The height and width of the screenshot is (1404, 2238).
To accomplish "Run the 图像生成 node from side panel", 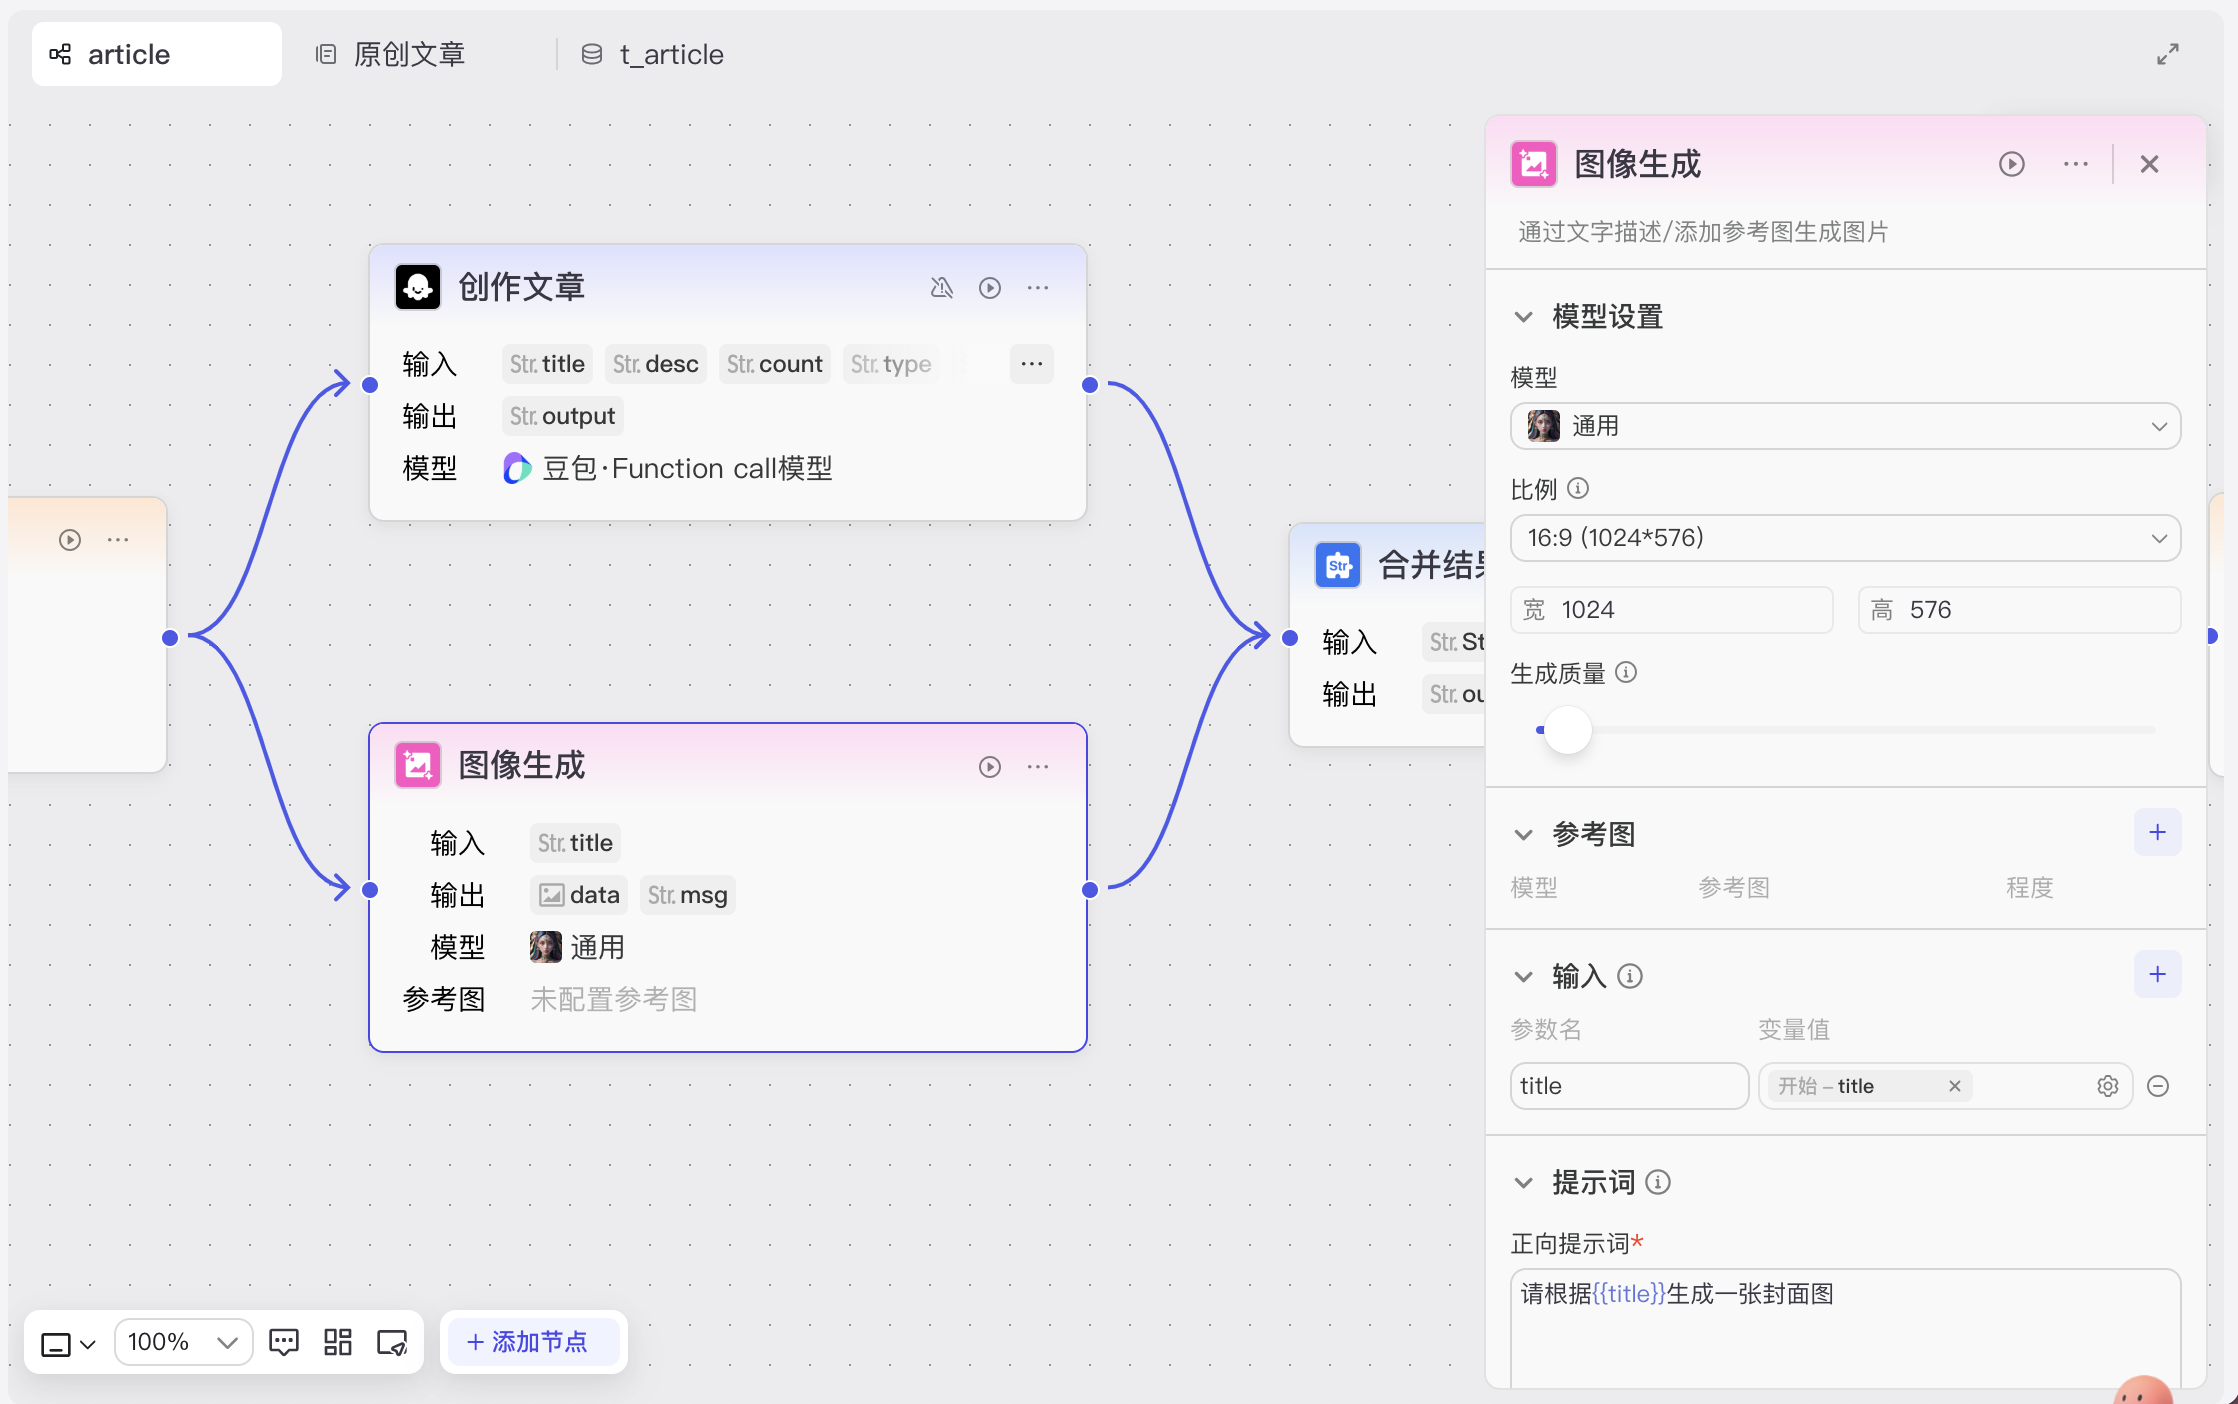I will tap(2011, 164).
